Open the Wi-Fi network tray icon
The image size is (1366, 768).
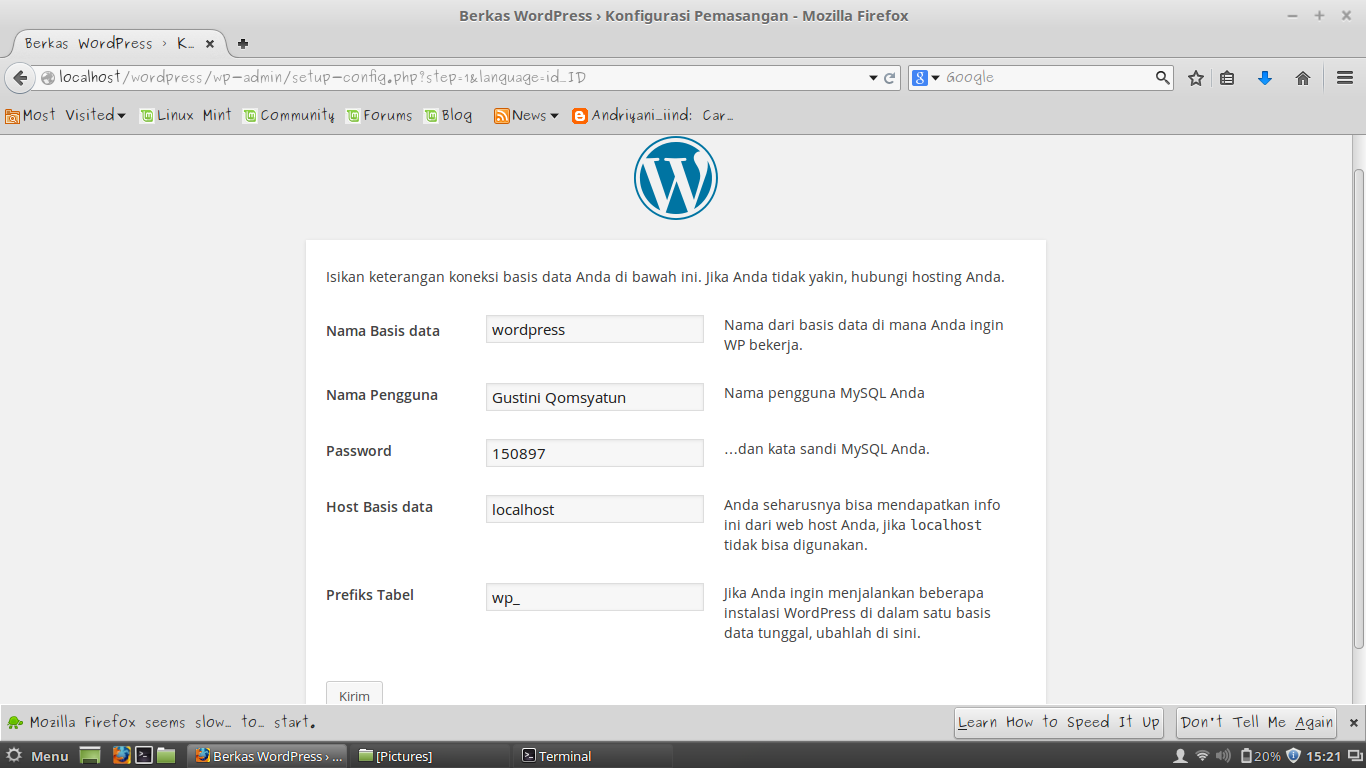(1202, 756)
